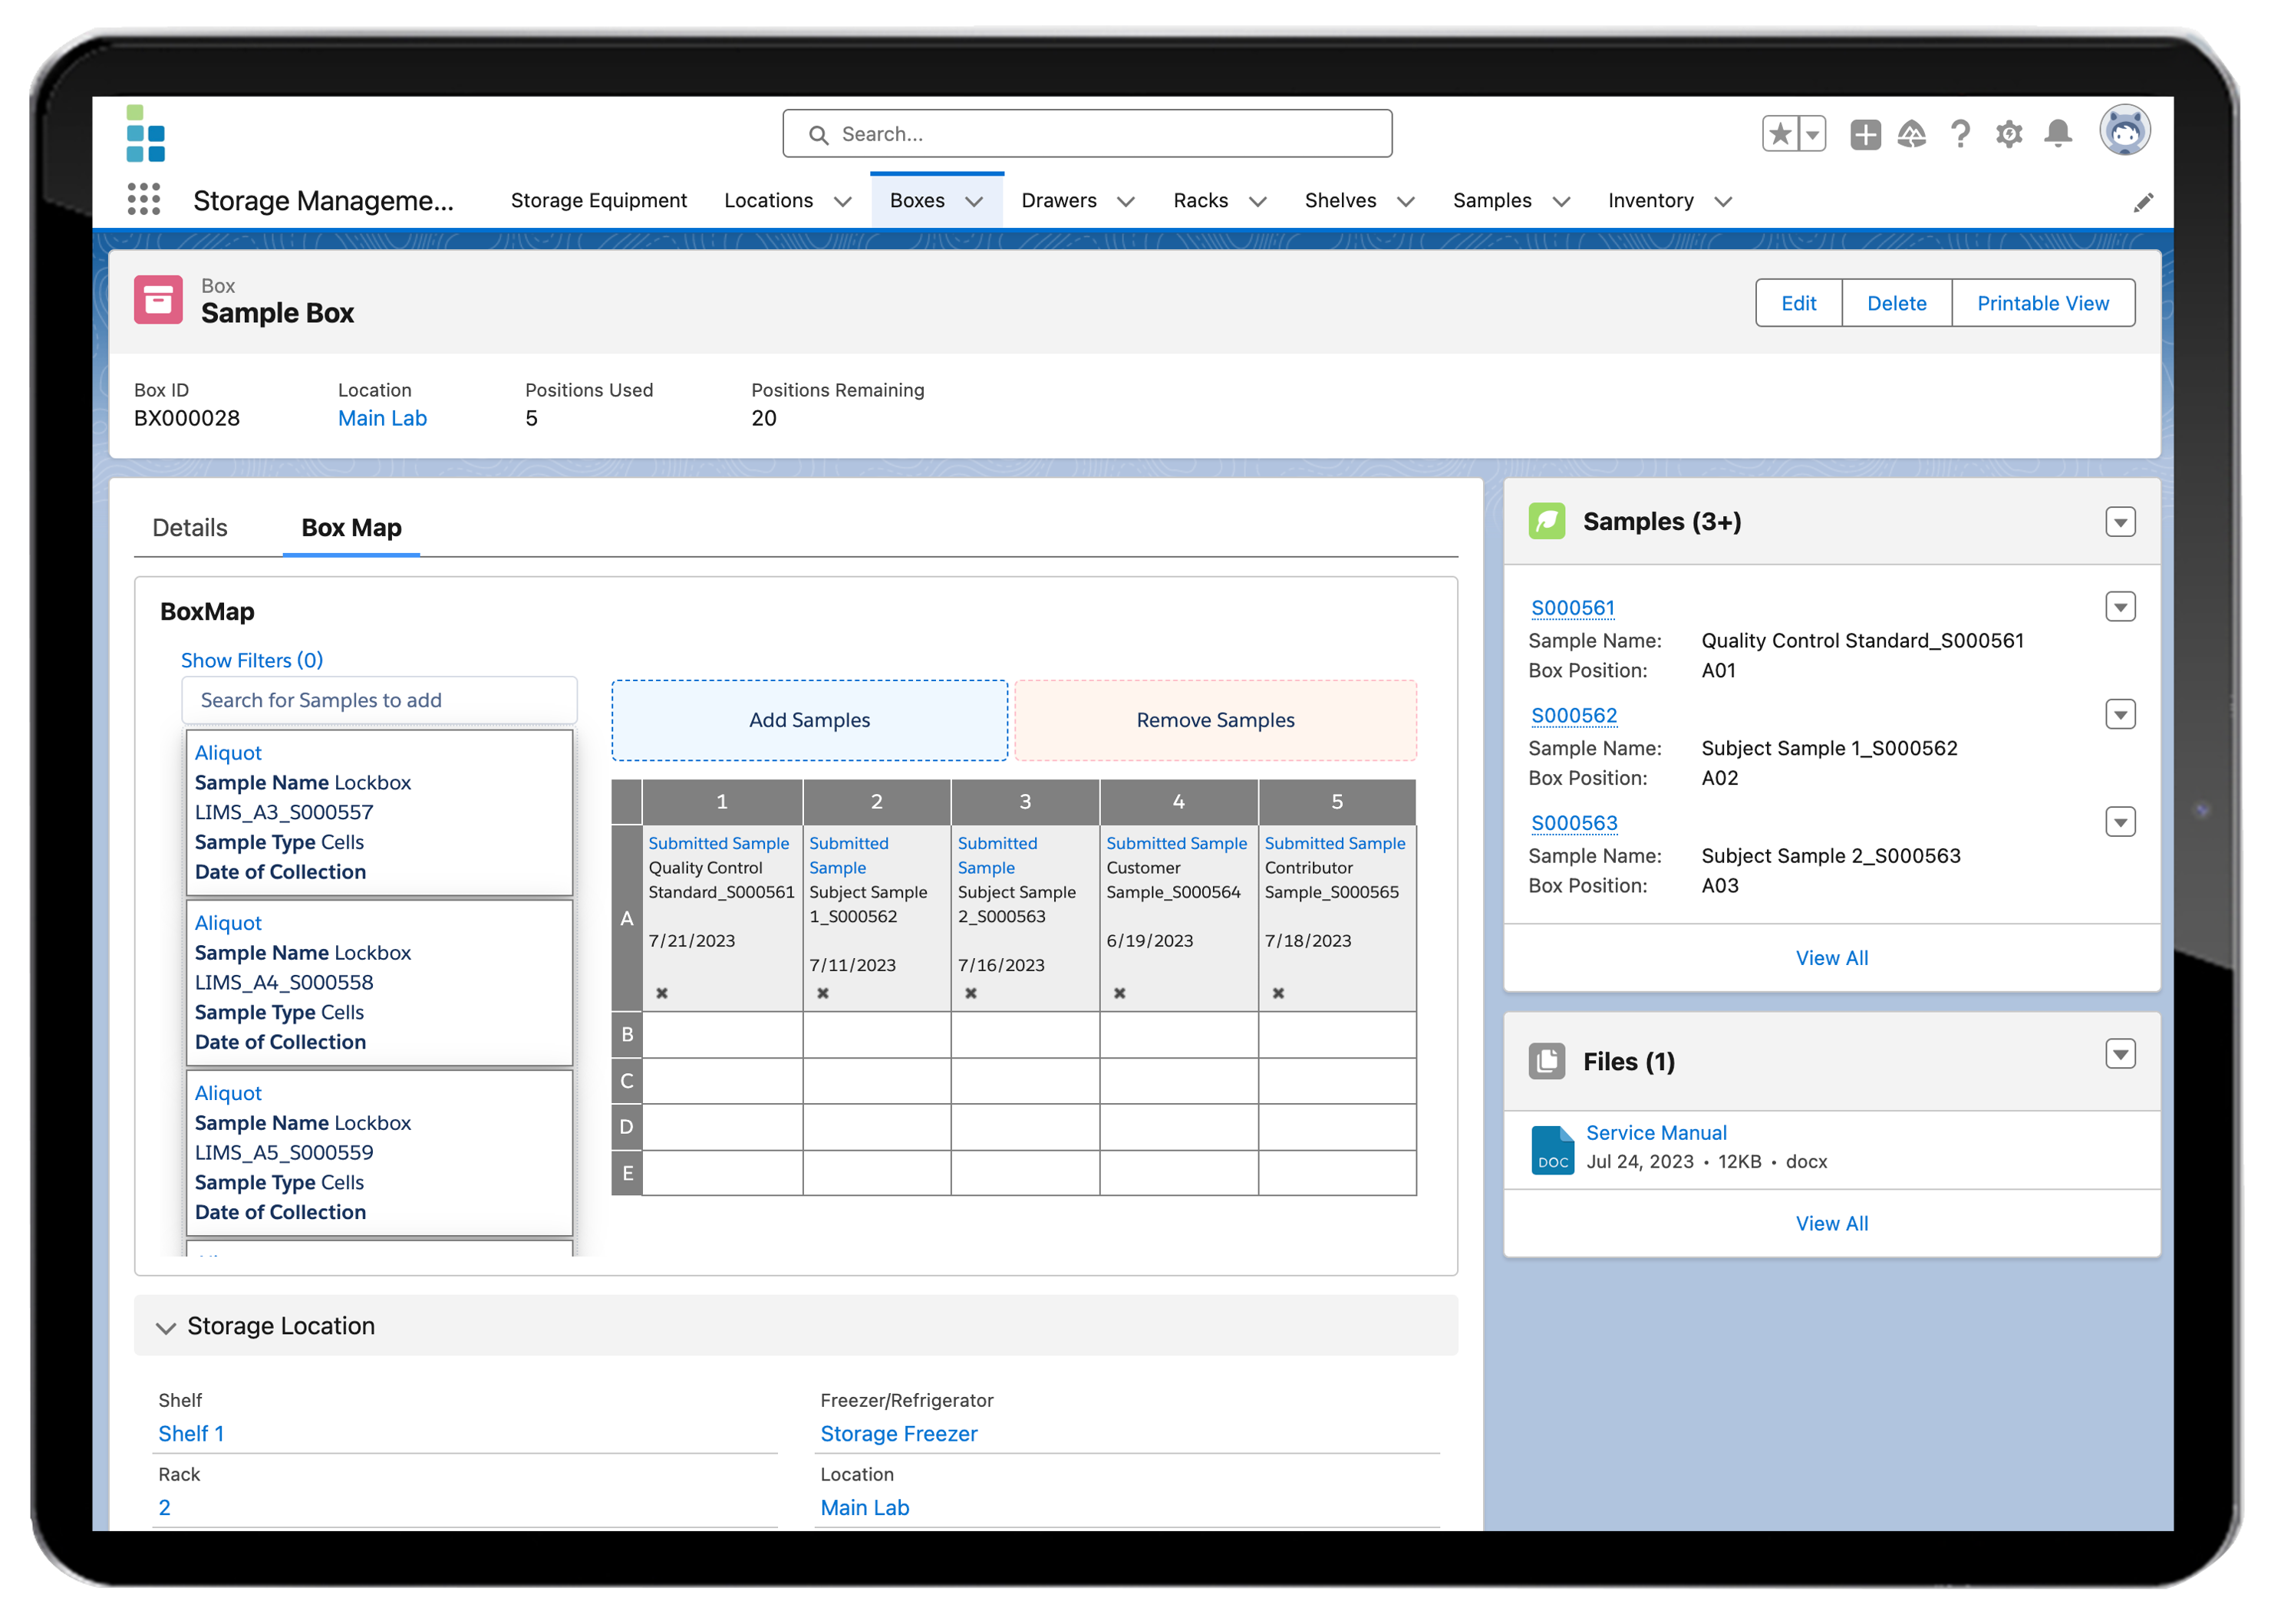Expand the Boxes tab dropdown arrow
The image size is (2271, 1624).
pyautogui.click(x=975, y=200)
